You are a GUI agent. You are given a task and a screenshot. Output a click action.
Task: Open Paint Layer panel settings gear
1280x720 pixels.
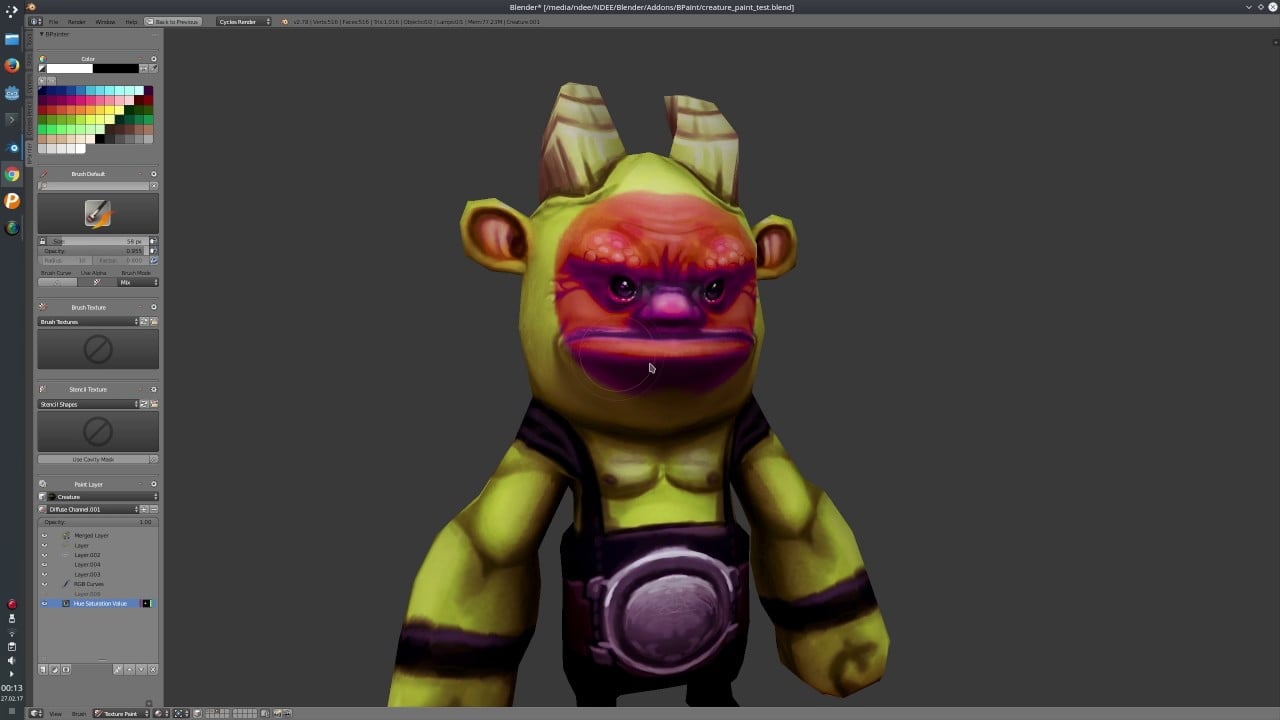tap(153, 484)
